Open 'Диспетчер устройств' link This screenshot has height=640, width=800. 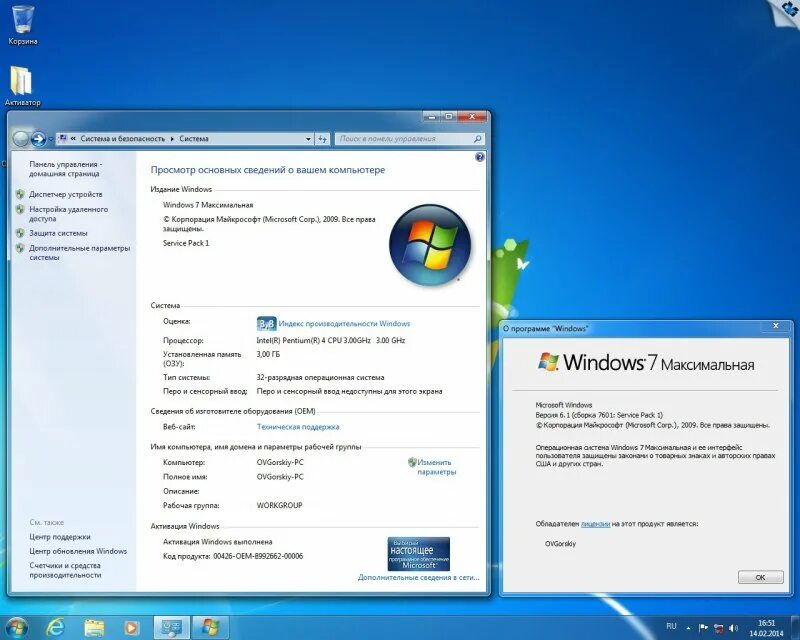[65, 194]
